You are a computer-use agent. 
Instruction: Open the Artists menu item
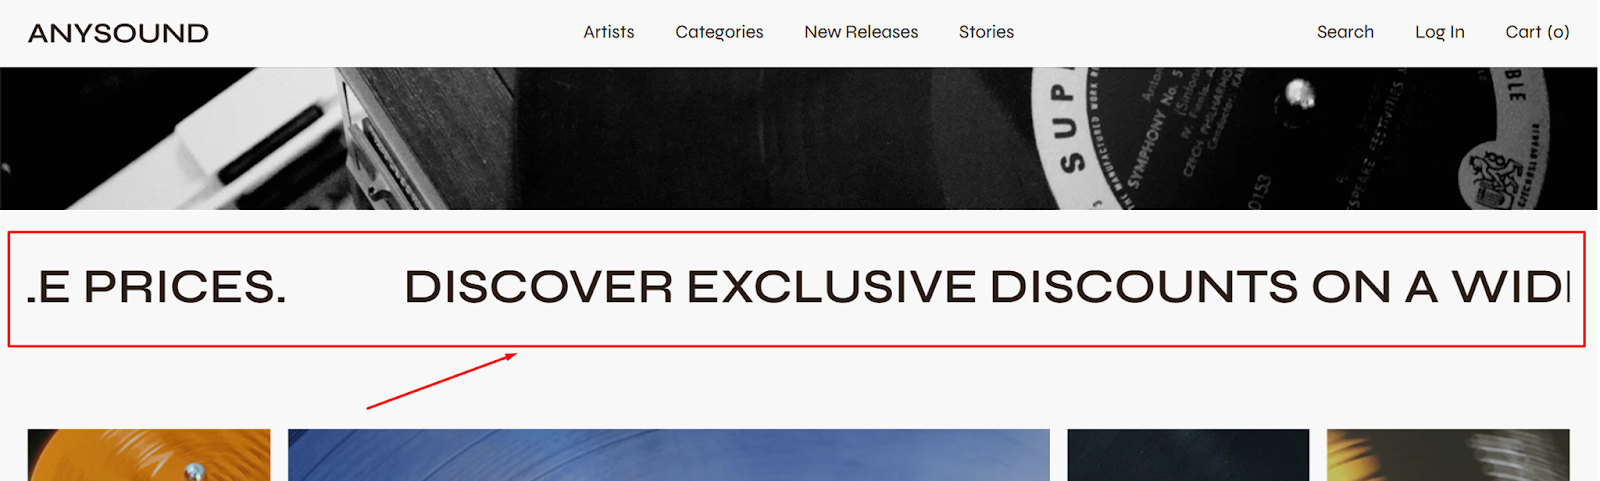pyautogui.click(x=609, y=32)
